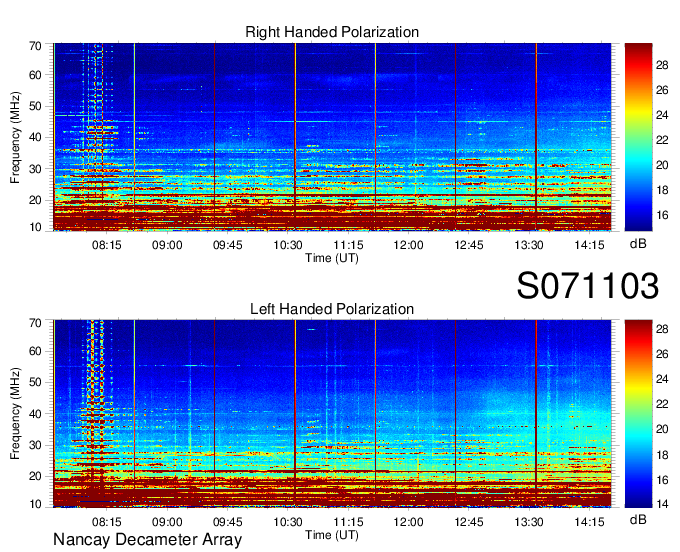Click 70 frequency tick of Right Handed plot

[x=35, y=46]
